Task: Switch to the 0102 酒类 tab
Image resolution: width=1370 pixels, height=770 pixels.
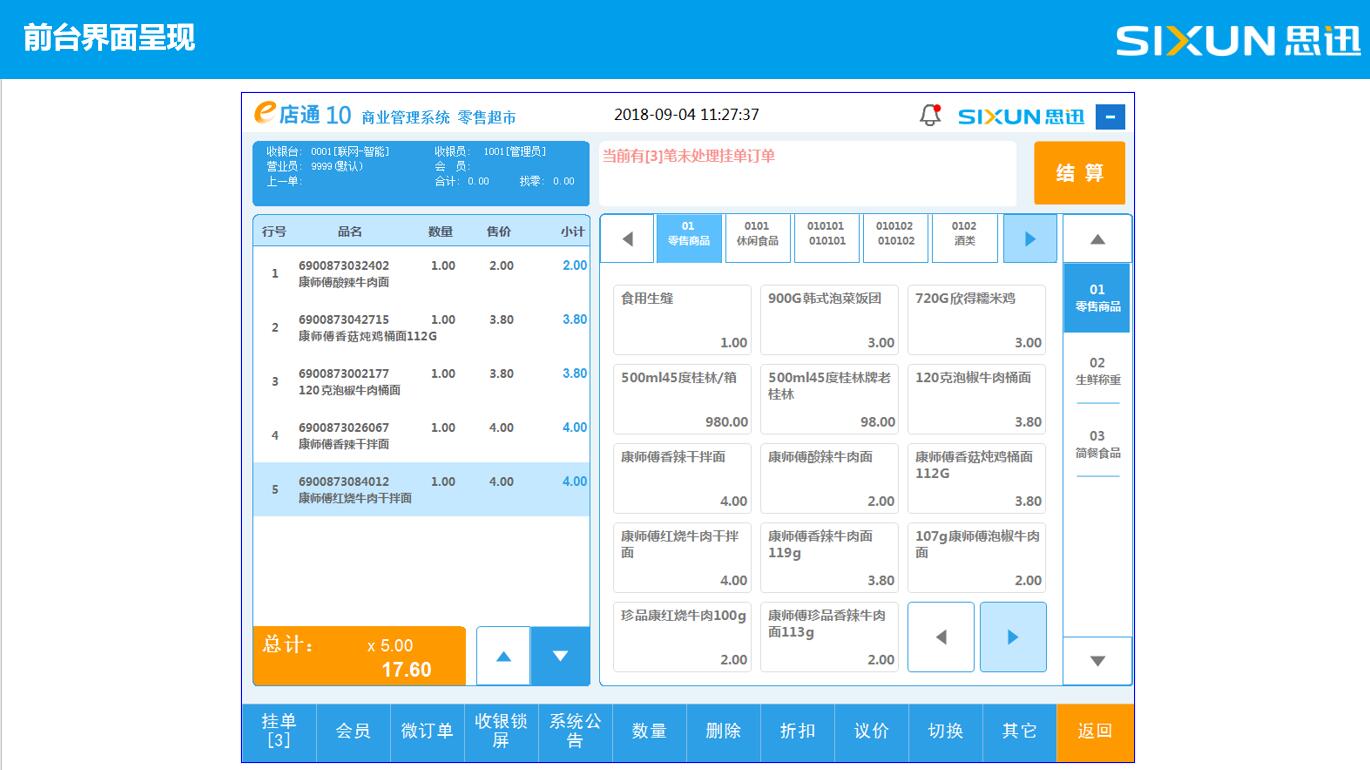Action: (x=964, y=234)
